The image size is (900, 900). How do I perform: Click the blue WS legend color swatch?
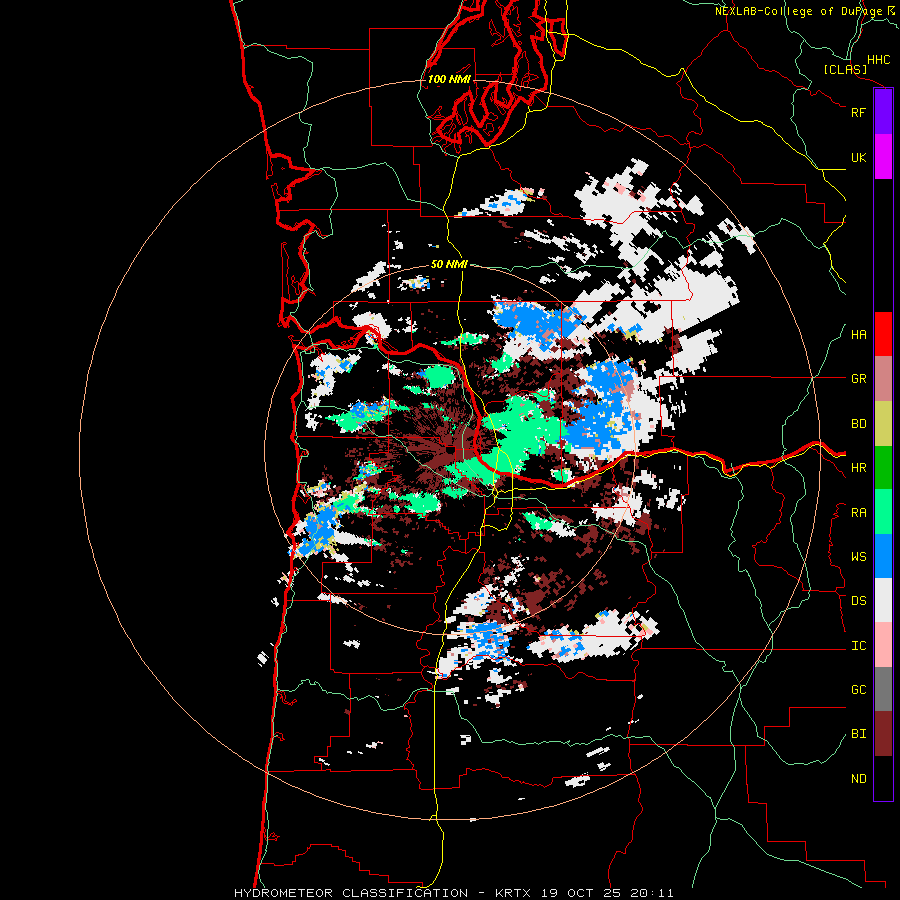coord(883,556)
